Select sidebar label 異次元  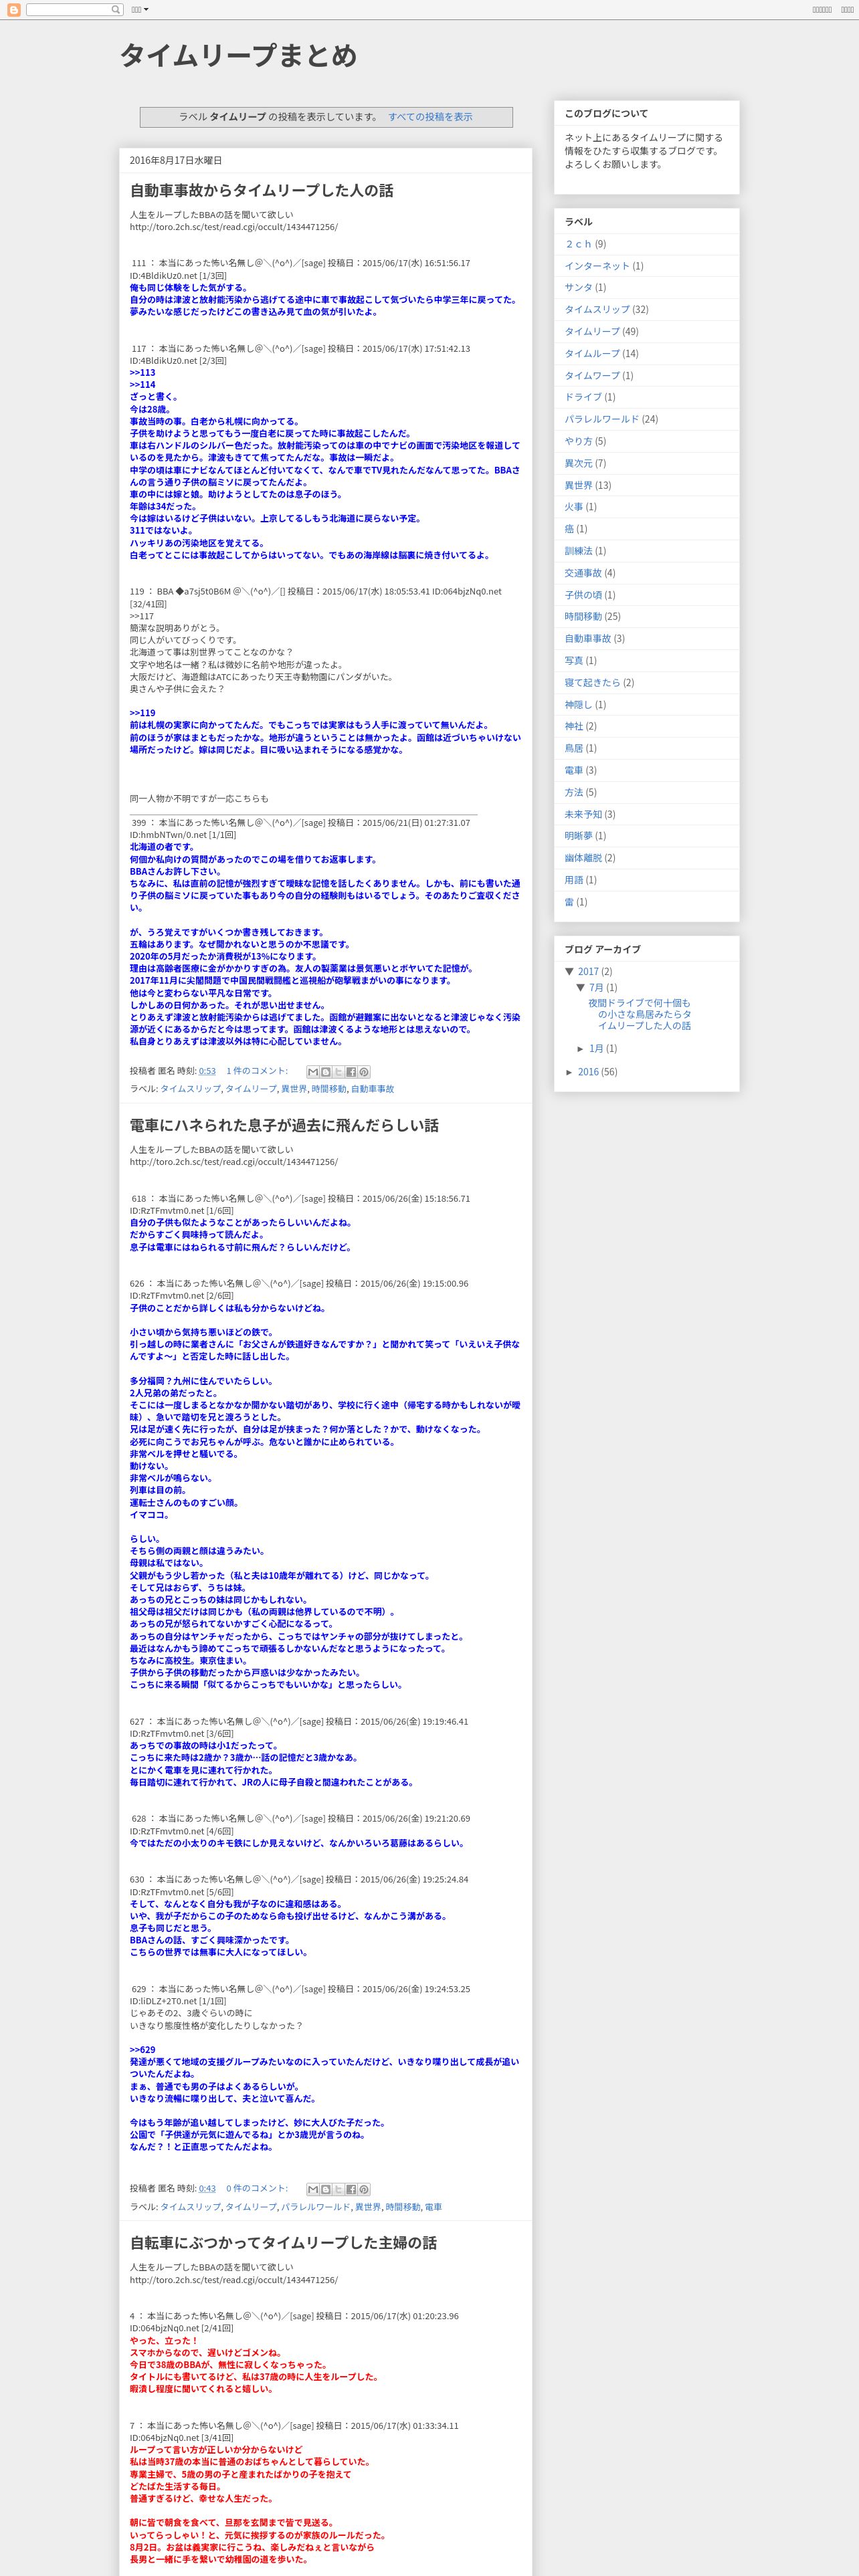click(x=578, y=463)
